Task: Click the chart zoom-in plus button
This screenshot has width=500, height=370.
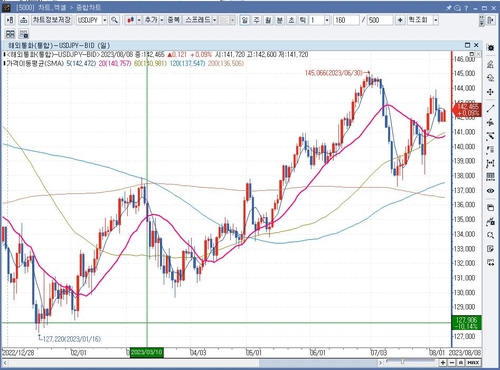Action: pos(443,362)
